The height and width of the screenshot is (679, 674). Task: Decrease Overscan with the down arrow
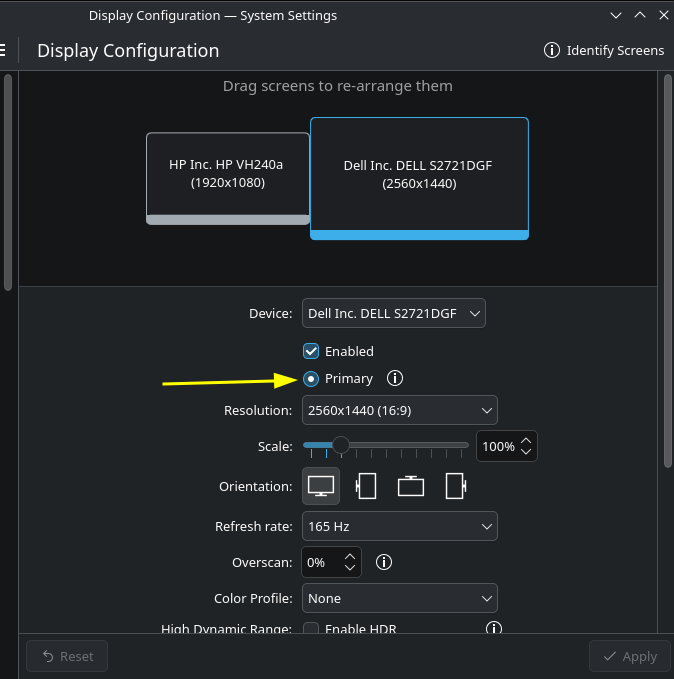click(350, 568)
